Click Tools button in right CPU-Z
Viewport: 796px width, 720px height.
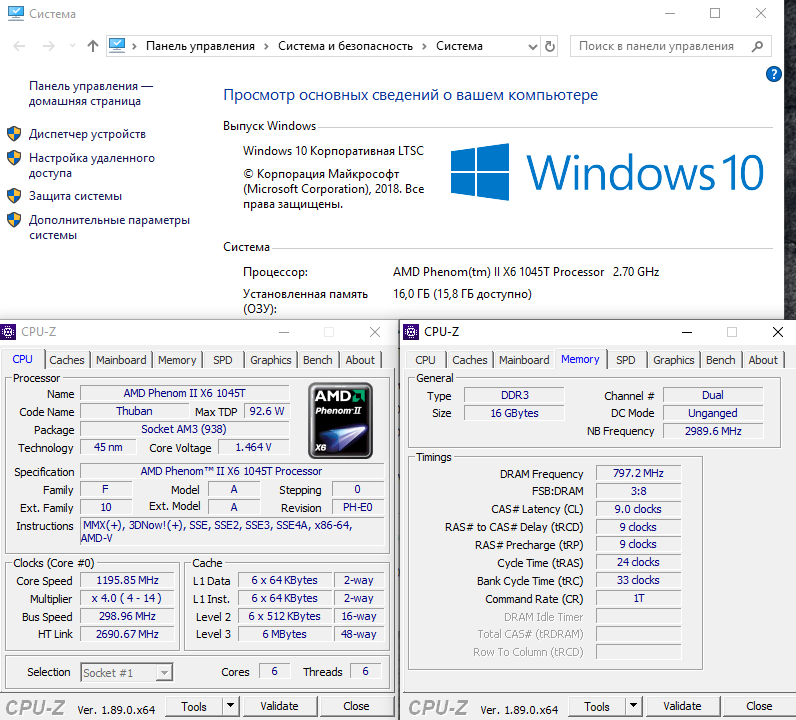click(596, 707)
